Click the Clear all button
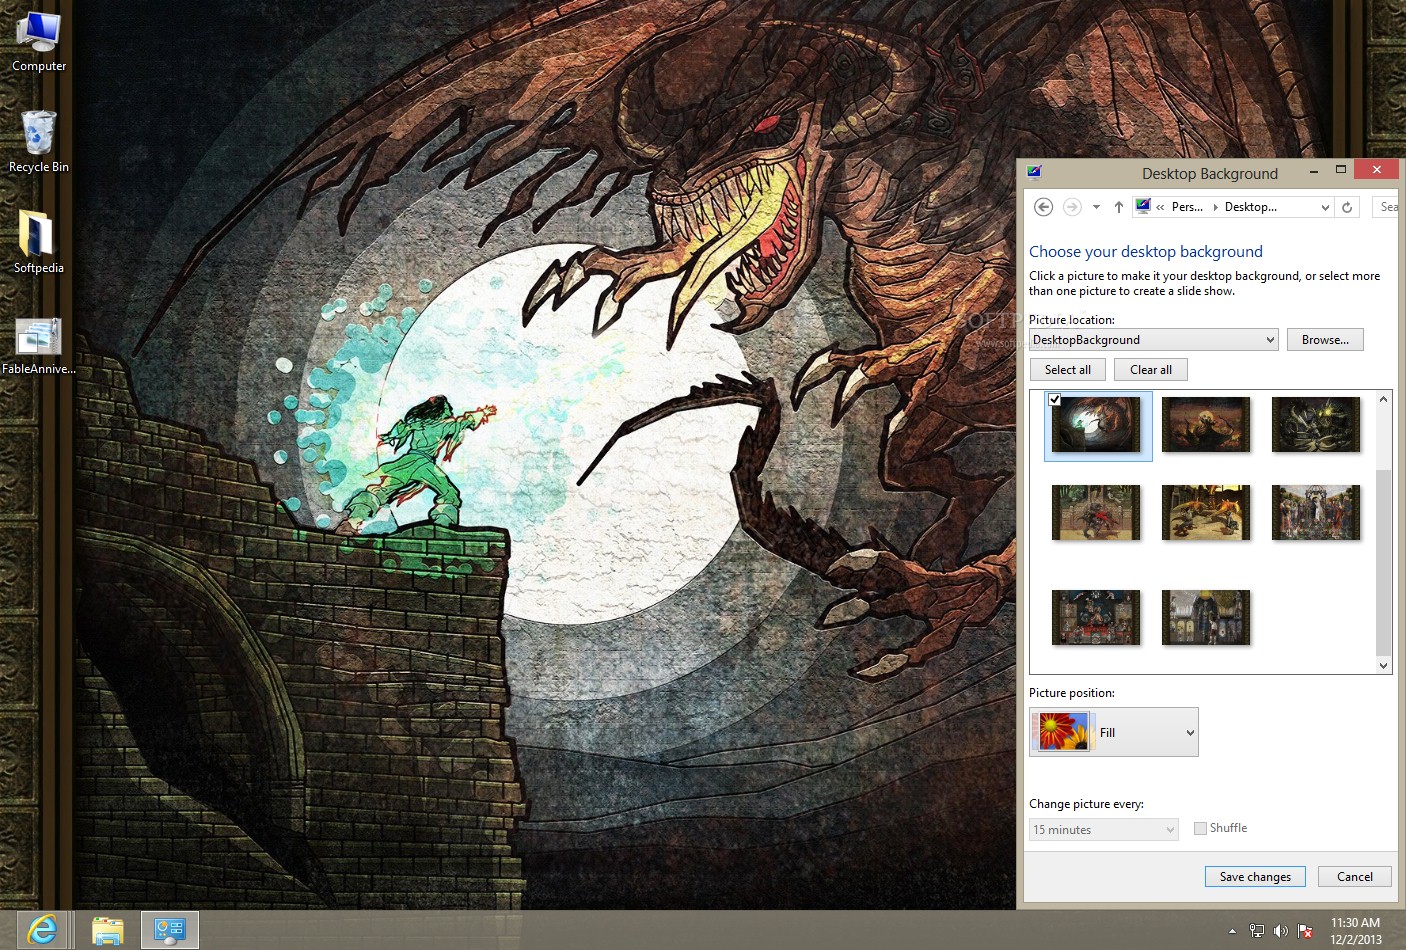Screen dimensions: 1406x950 1151,370
